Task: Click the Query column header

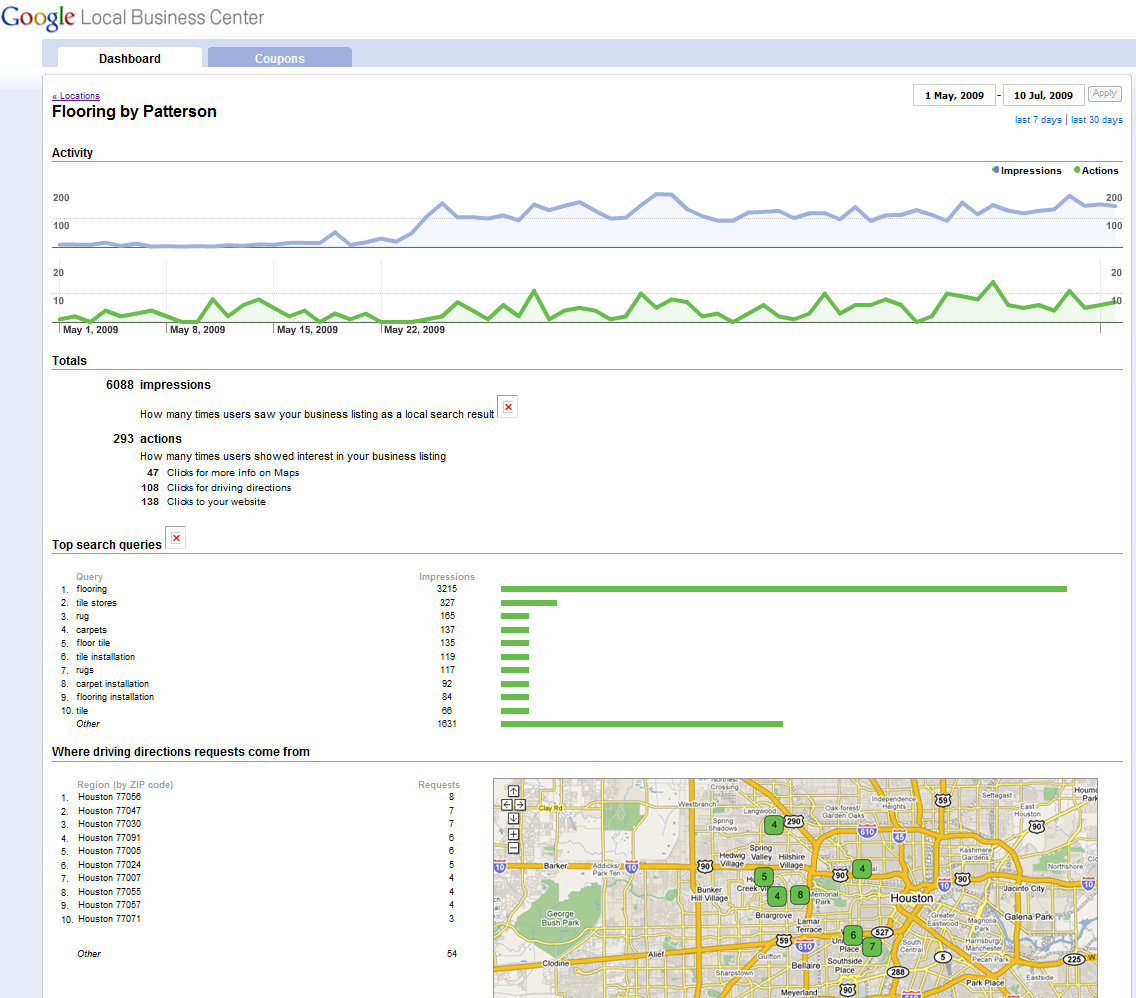Action: coord(89,576)
